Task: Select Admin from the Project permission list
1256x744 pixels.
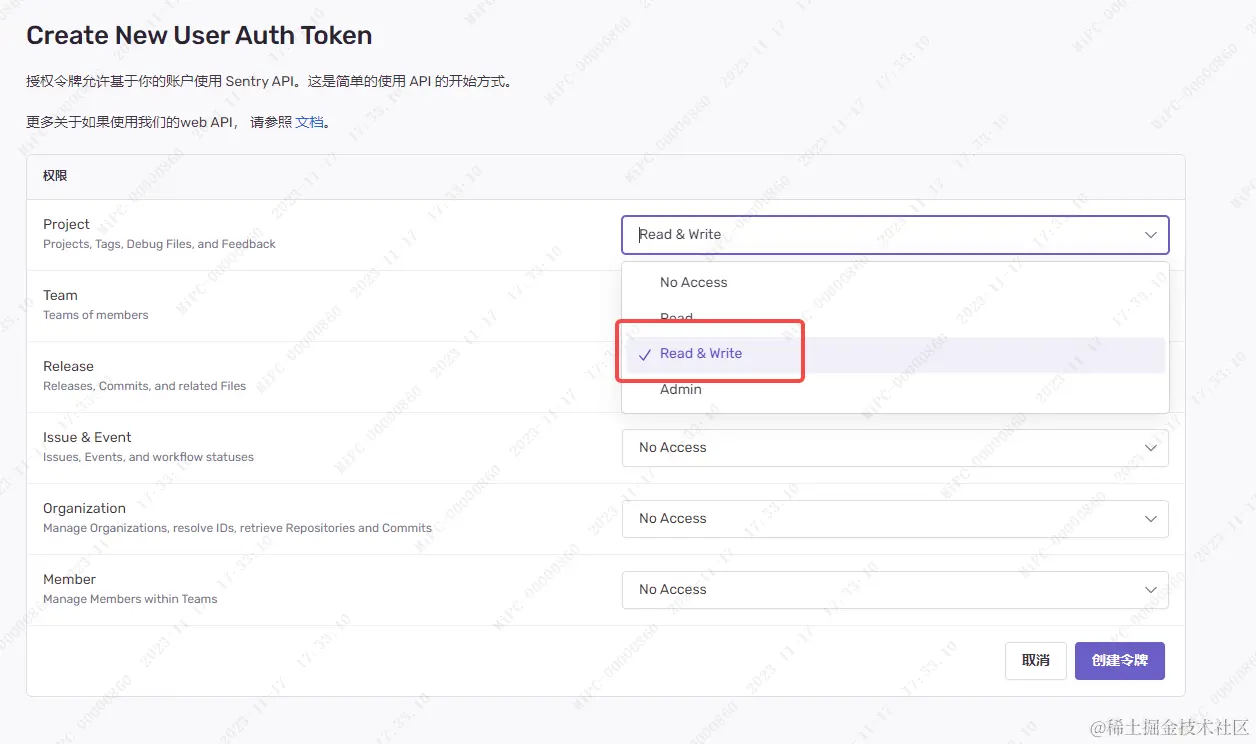Action: click(x=681, y=389)
